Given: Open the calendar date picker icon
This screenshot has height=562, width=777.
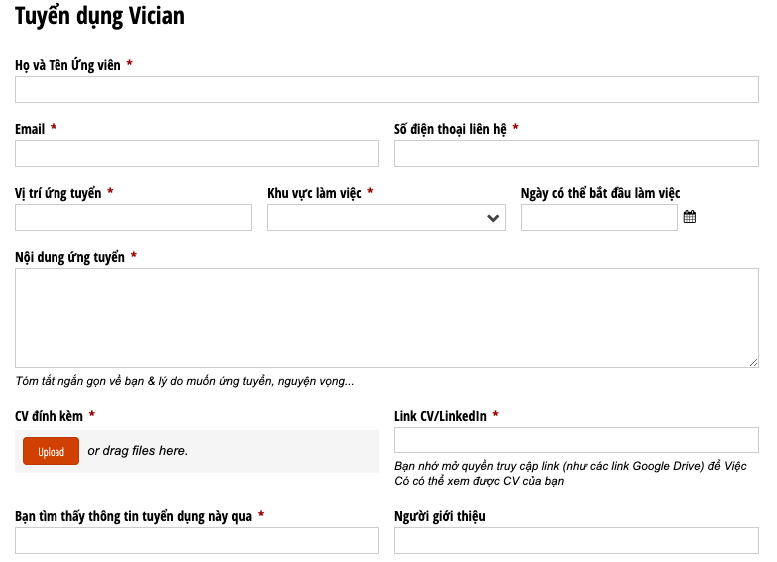Looking at the screenshot, I should point(689,217).
